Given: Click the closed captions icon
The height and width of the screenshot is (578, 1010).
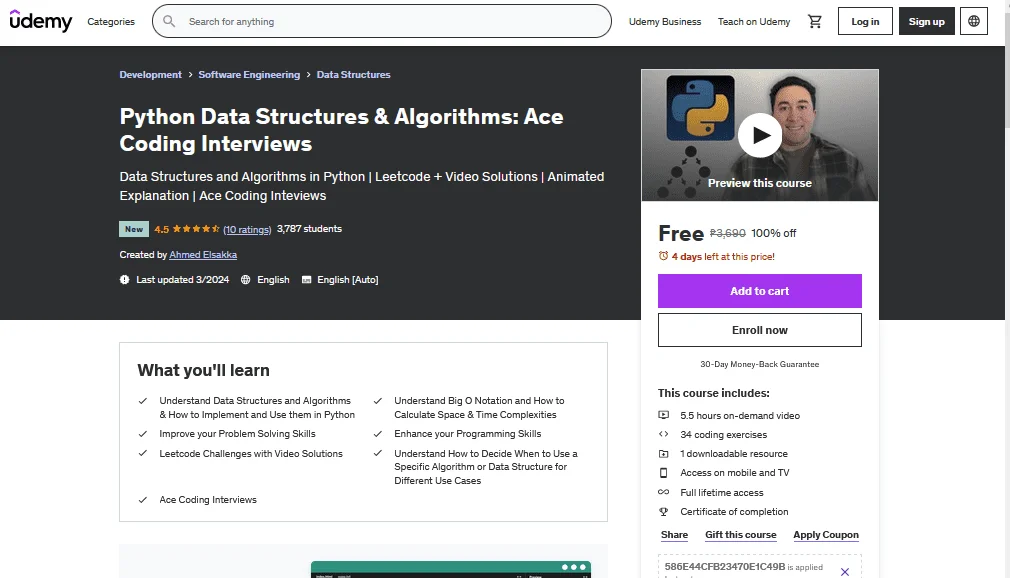Looking at the screenshot, I should point(307,280).
